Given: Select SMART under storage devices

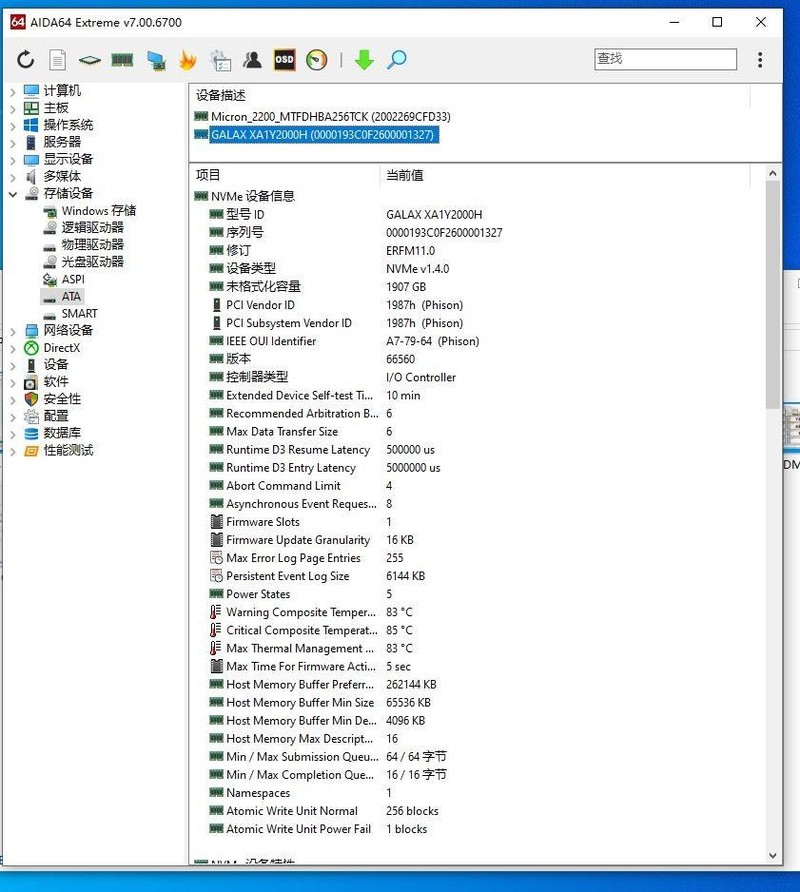Looking at the screenshot, I should (79, 314).
